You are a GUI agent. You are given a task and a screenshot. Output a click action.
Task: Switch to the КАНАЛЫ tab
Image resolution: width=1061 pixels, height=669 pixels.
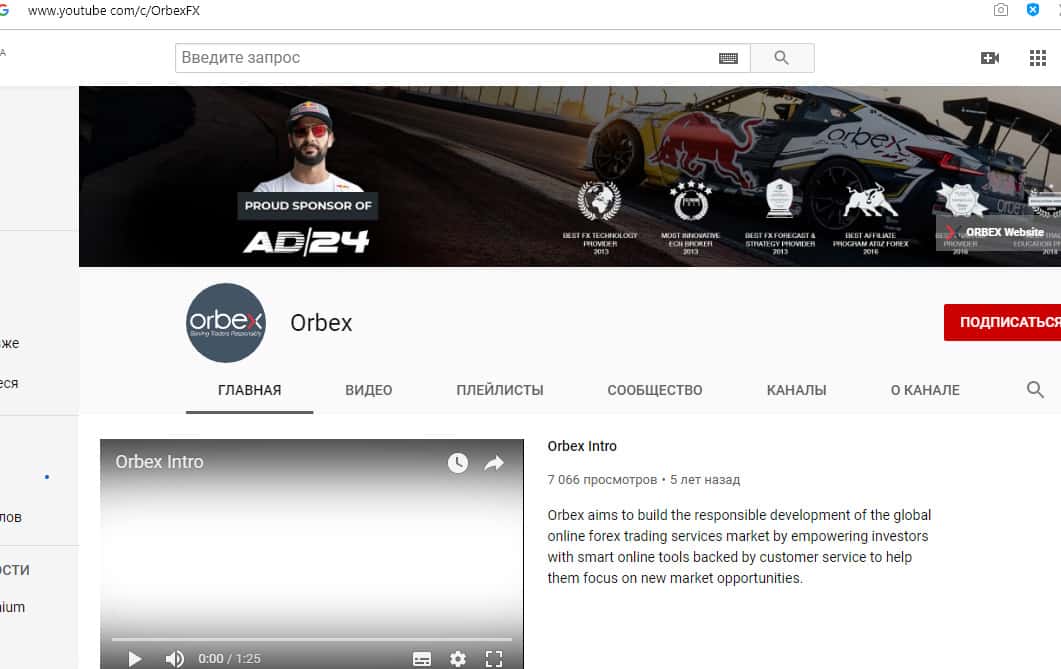click(x=796, y=390)
